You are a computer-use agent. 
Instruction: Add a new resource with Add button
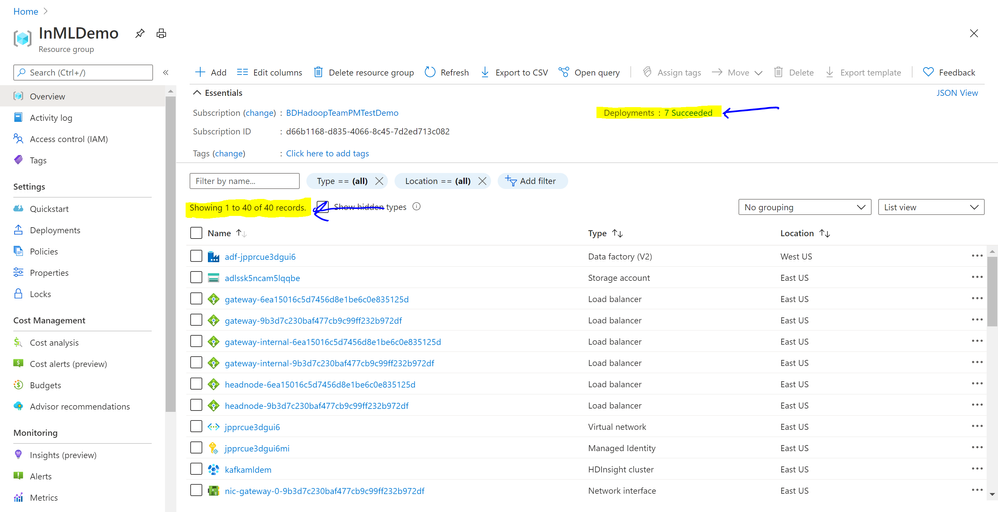(211, 73)
